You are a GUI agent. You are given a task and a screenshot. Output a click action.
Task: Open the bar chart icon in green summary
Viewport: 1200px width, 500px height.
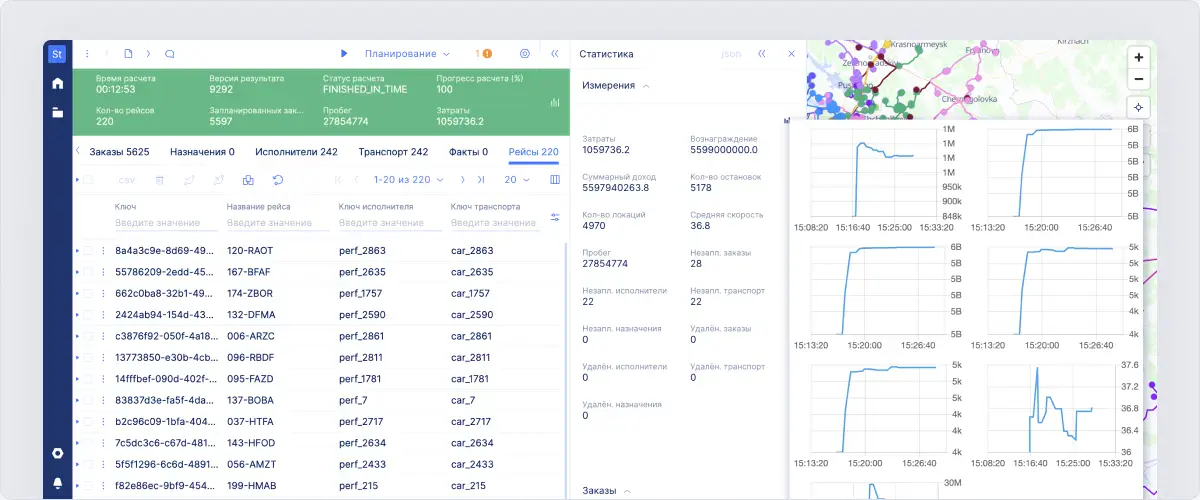[555, 103]
